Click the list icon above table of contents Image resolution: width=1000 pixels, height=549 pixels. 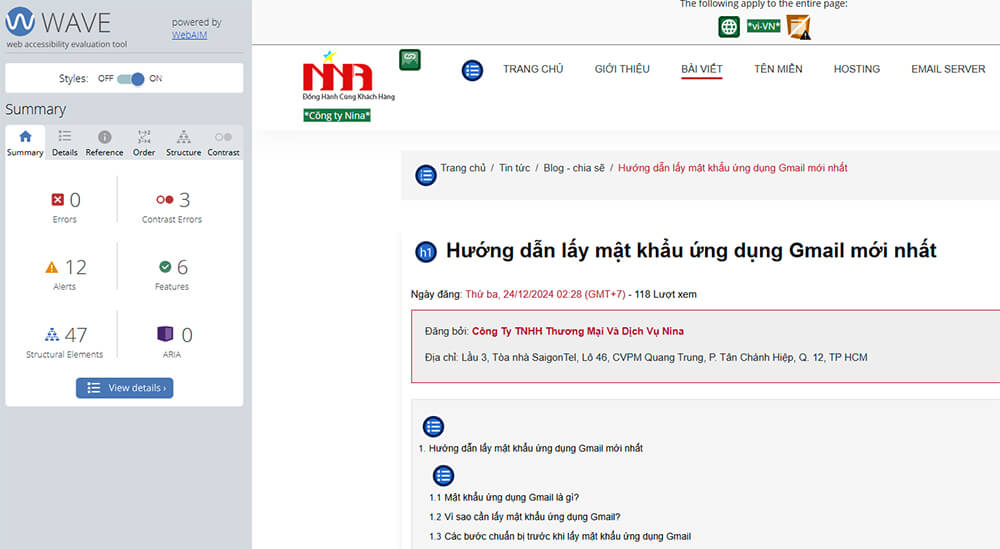pyautogui.click(x=433, y=427)
